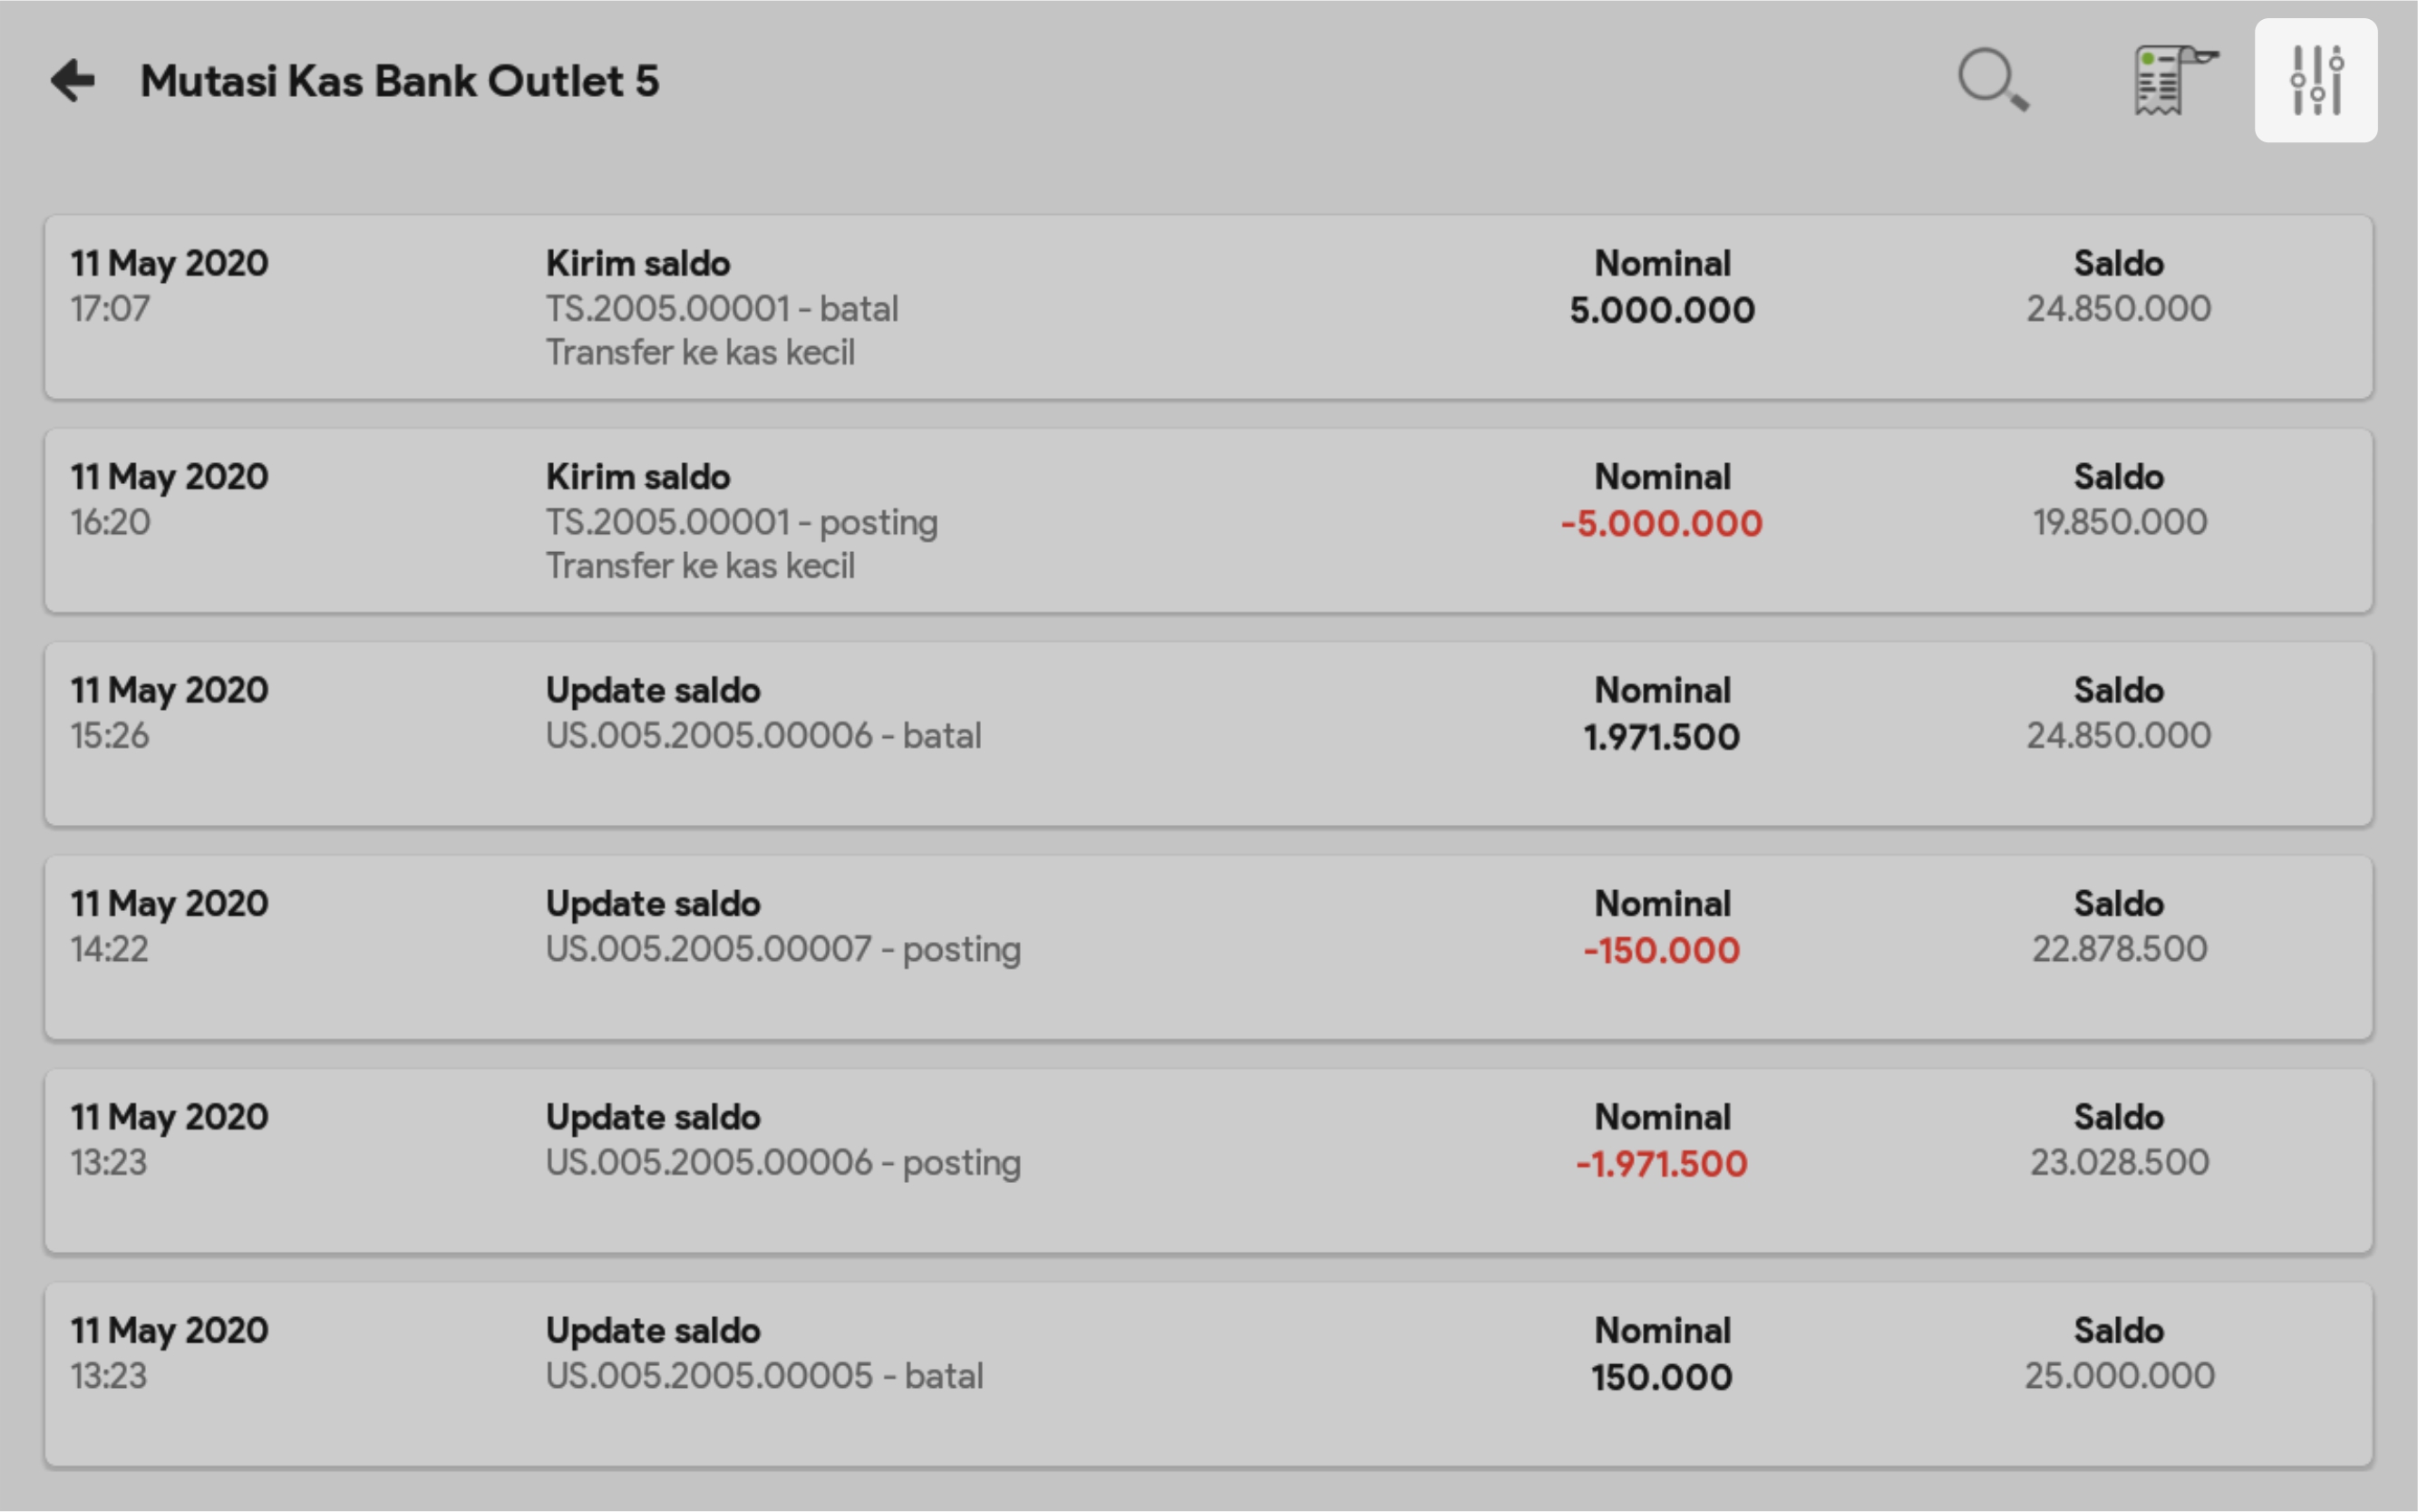Go back using the left arrow

point(73,80)
